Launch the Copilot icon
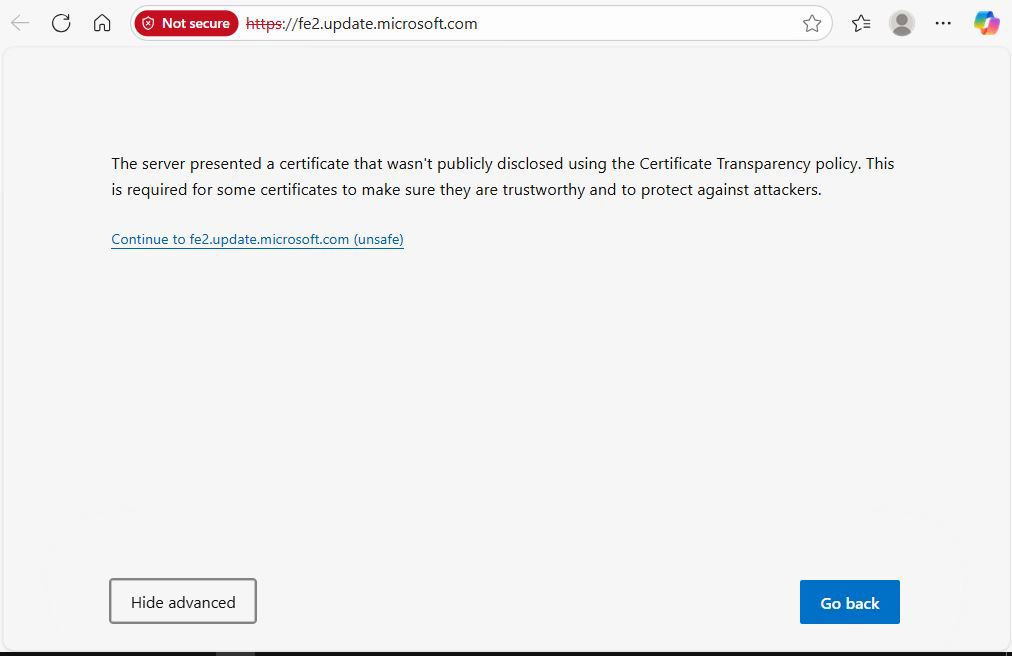 coord(986,23)
